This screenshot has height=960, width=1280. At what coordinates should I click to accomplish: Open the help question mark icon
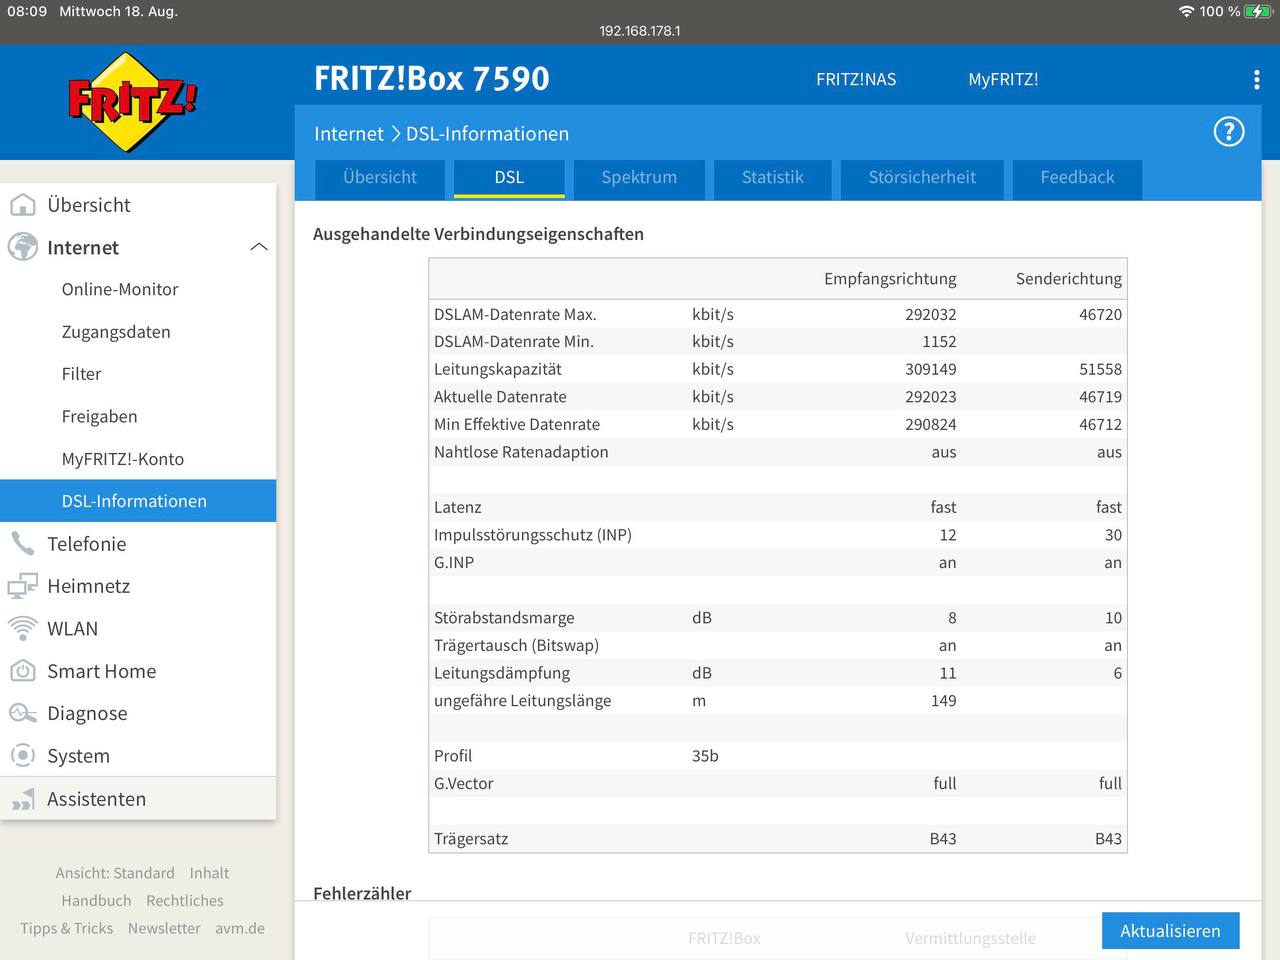(1229, 131)
